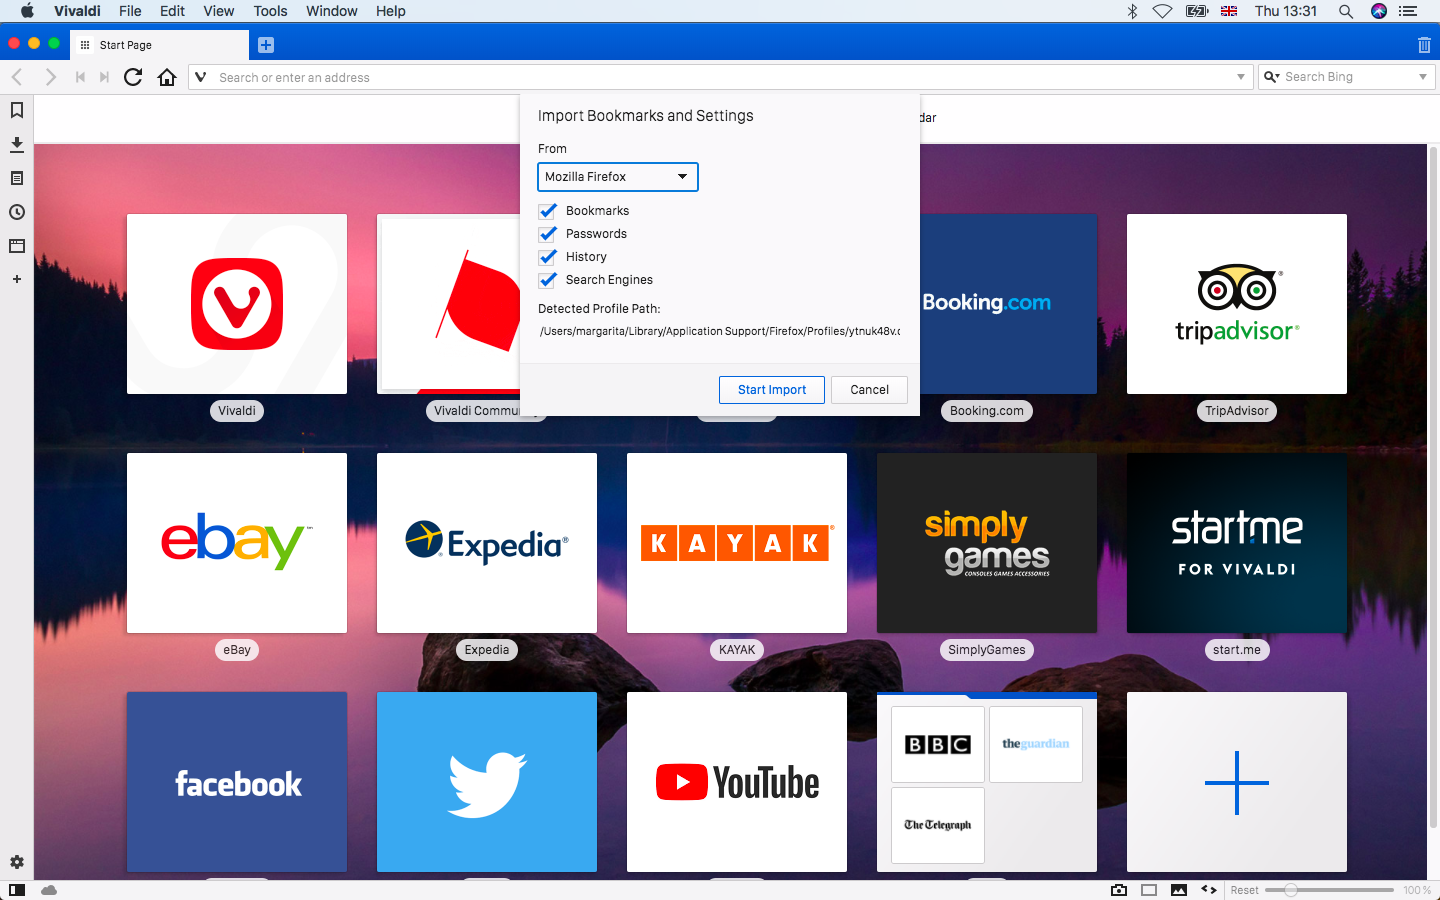Open closed tabs trash can
This screenshot has height=900, width=1440.
click(1424, 45)
